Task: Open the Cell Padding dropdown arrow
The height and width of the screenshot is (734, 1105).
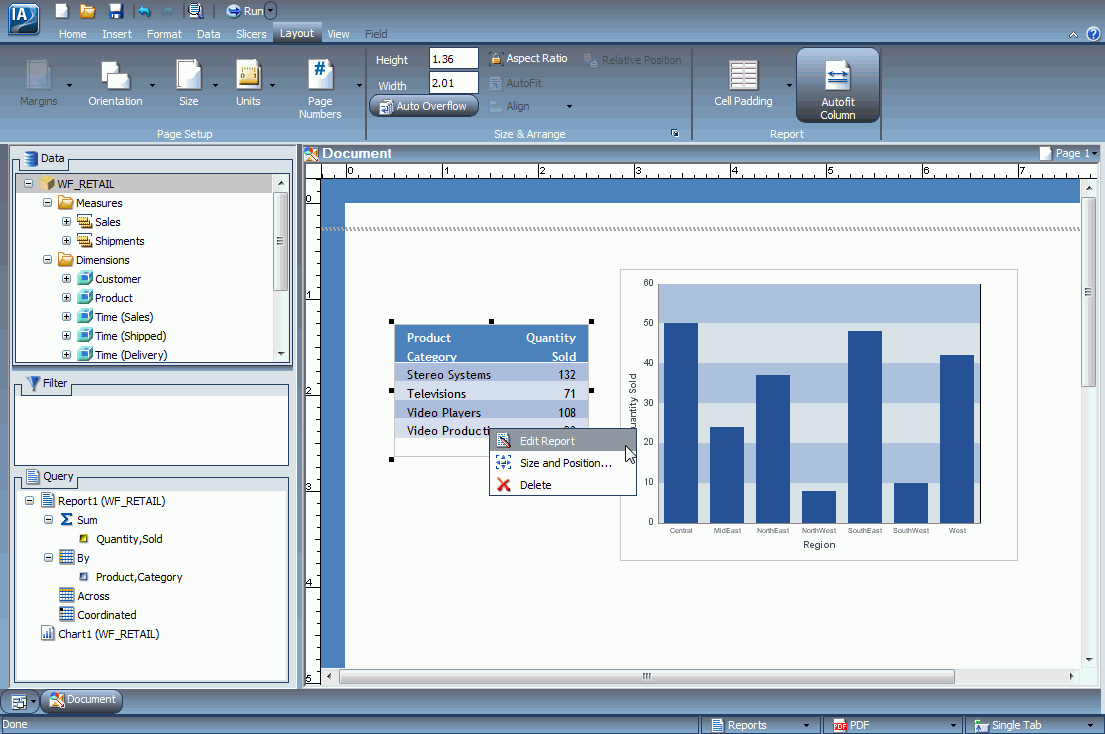Action: click(x=789, y=85)
